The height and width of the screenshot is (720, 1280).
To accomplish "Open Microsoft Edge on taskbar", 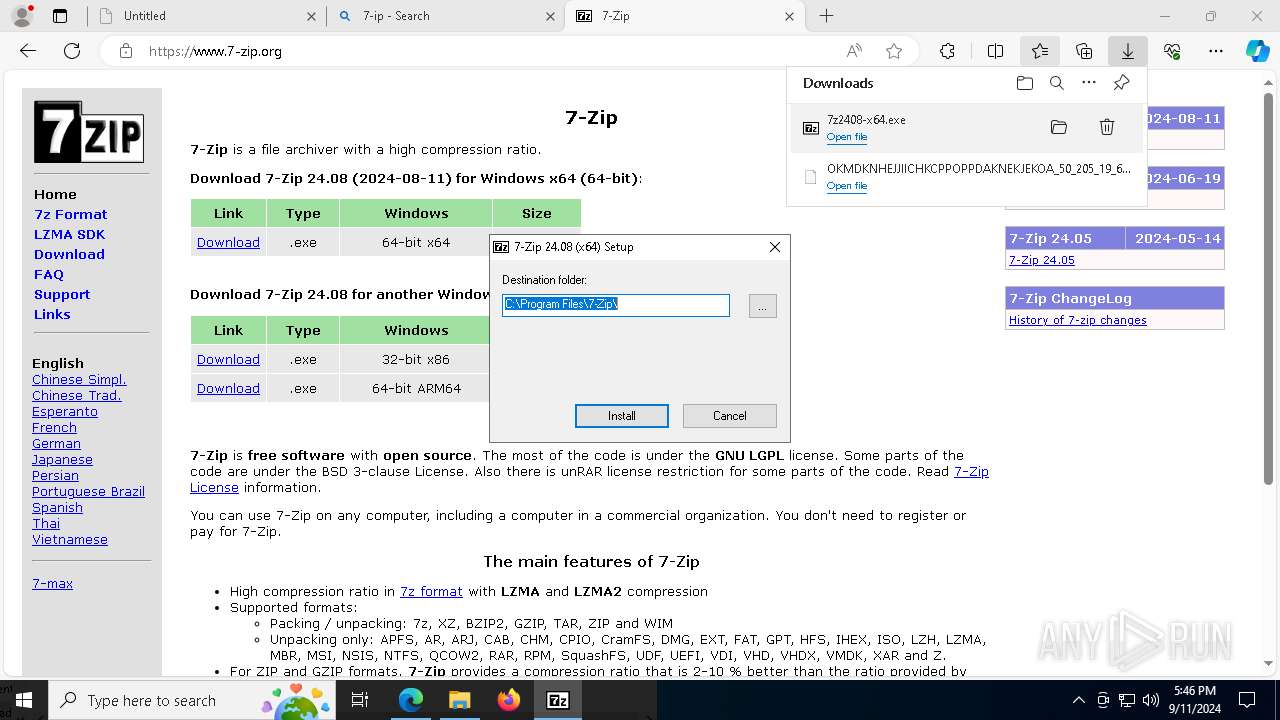I will (411, 700).
